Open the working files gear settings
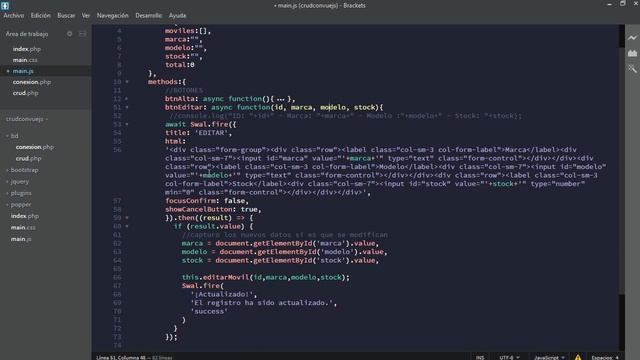The height and width of the screenshot is (360, 640). point(69,34)
